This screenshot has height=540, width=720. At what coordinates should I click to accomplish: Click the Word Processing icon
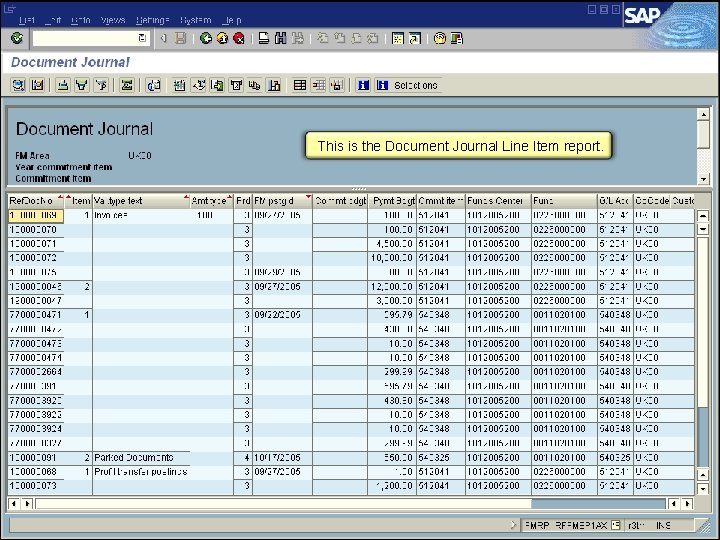coord(198,85)
